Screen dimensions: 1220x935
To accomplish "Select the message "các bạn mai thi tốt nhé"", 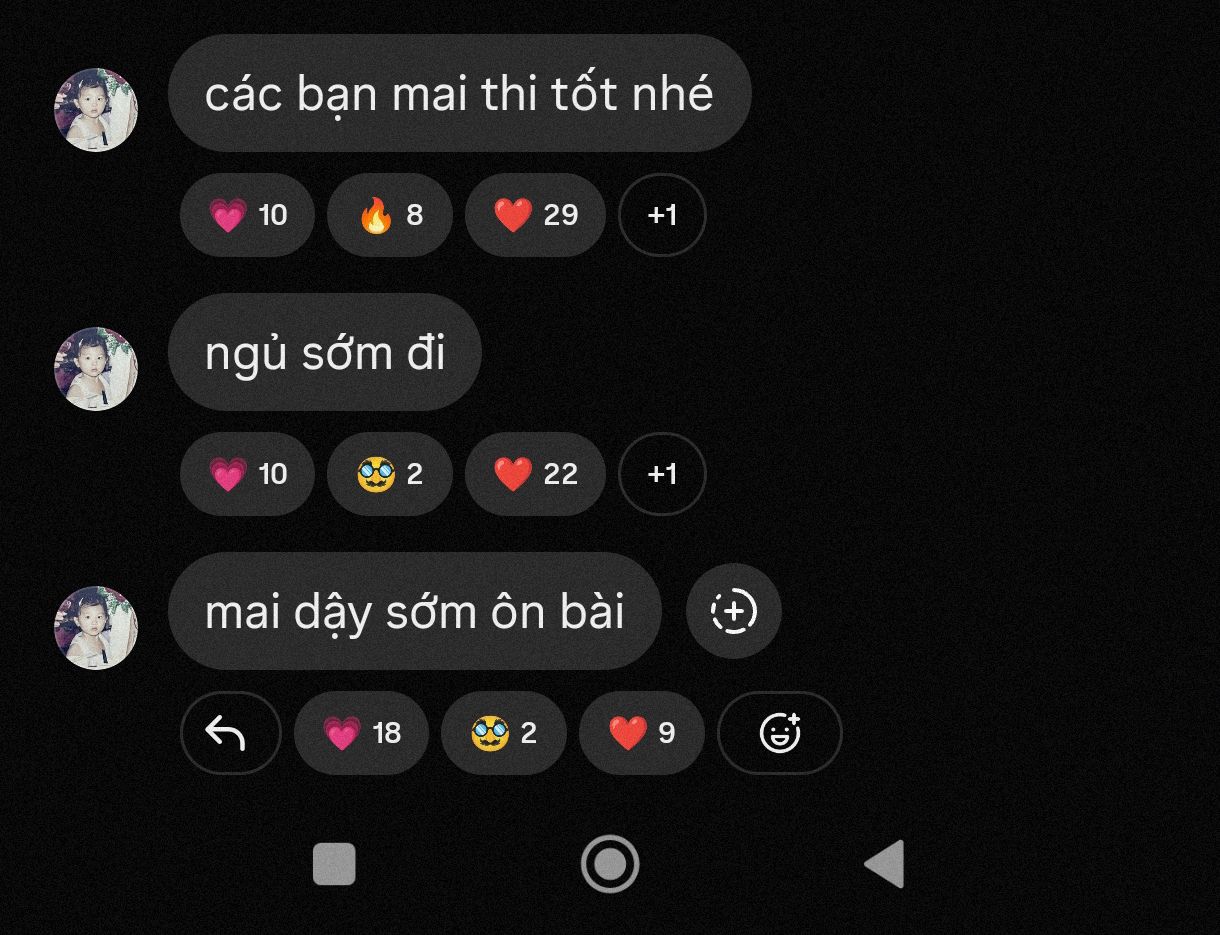I will [x=459, y=93].
